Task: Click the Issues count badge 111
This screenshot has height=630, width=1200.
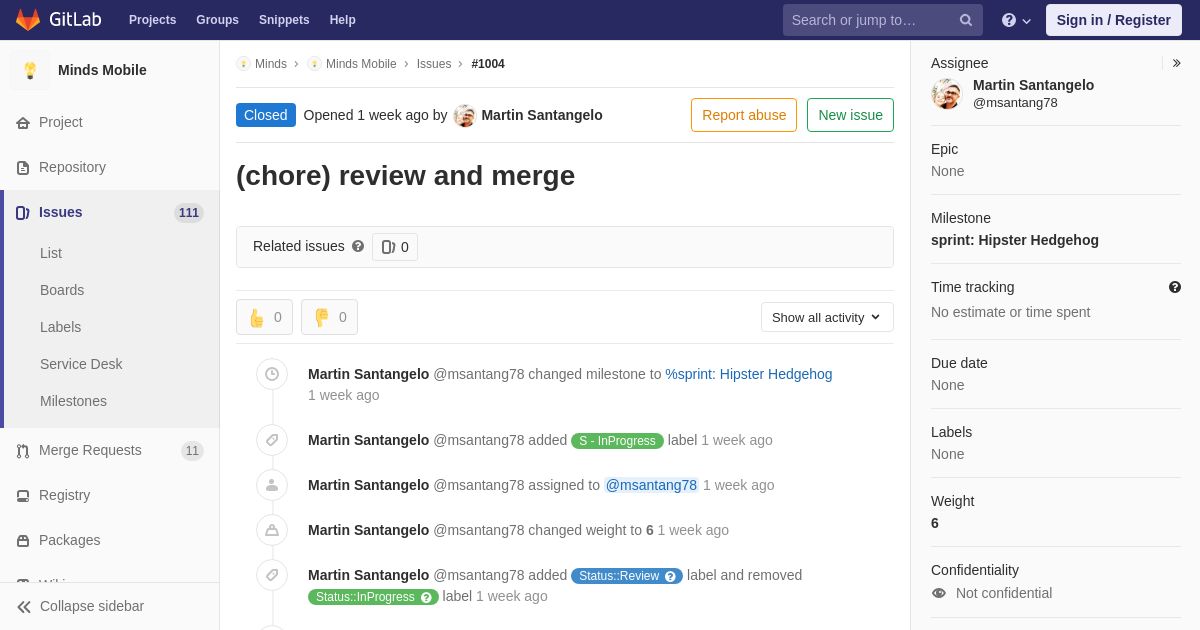Action: point(189,213)
